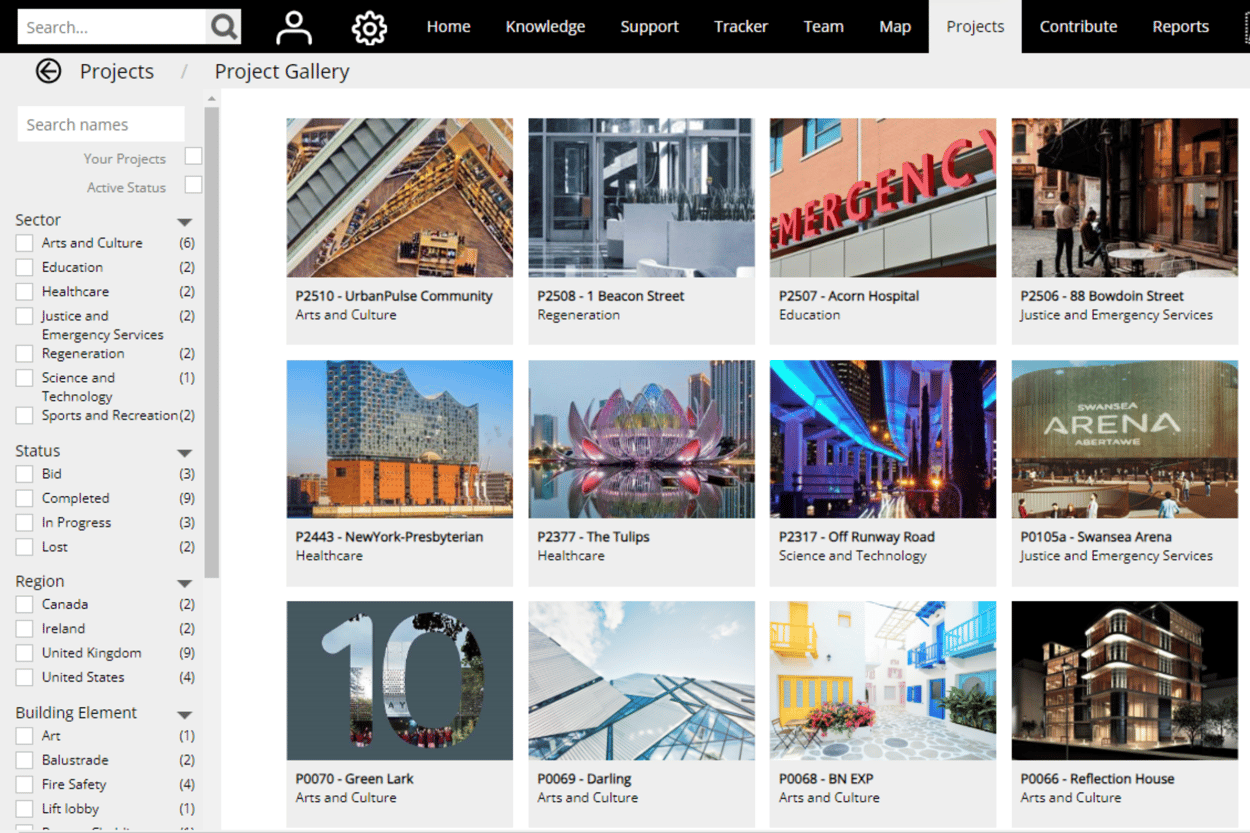Image resolution: width=1250 pixels, height=833 pixels.
Task: Collapse the Building Element filter section
Action: (x=184, y=715)
